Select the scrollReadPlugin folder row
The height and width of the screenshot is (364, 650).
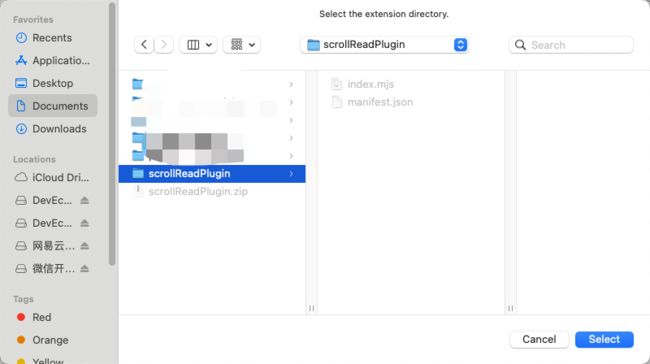(212, 174)
